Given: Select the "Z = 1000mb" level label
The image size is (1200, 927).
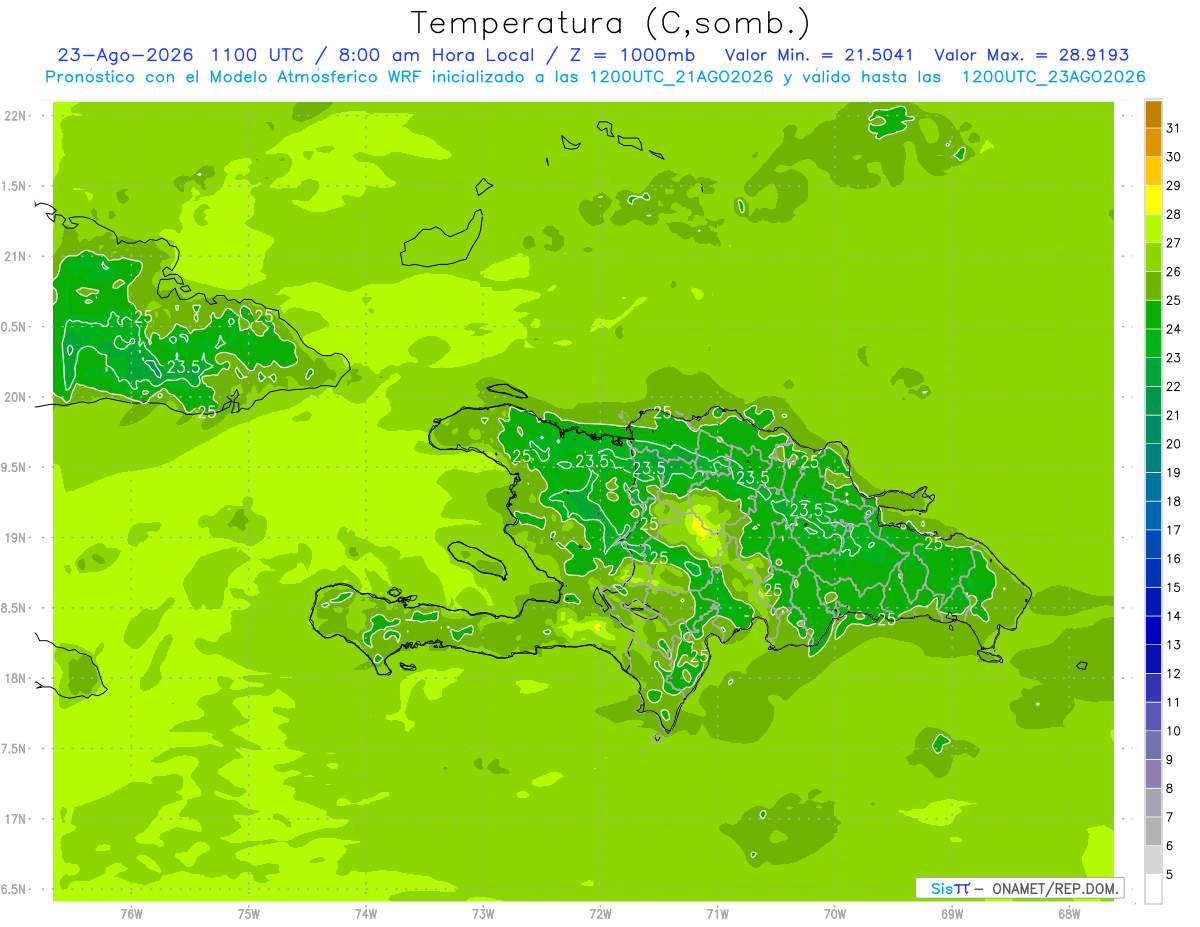Looking at the screenshot, I should [632, 55].
